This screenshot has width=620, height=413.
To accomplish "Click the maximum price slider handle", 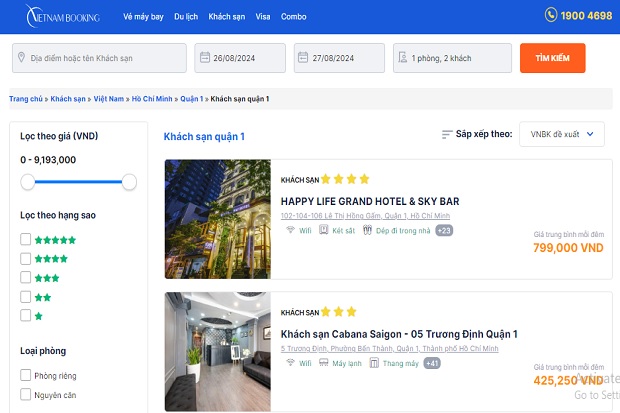I will coord(129,182).
